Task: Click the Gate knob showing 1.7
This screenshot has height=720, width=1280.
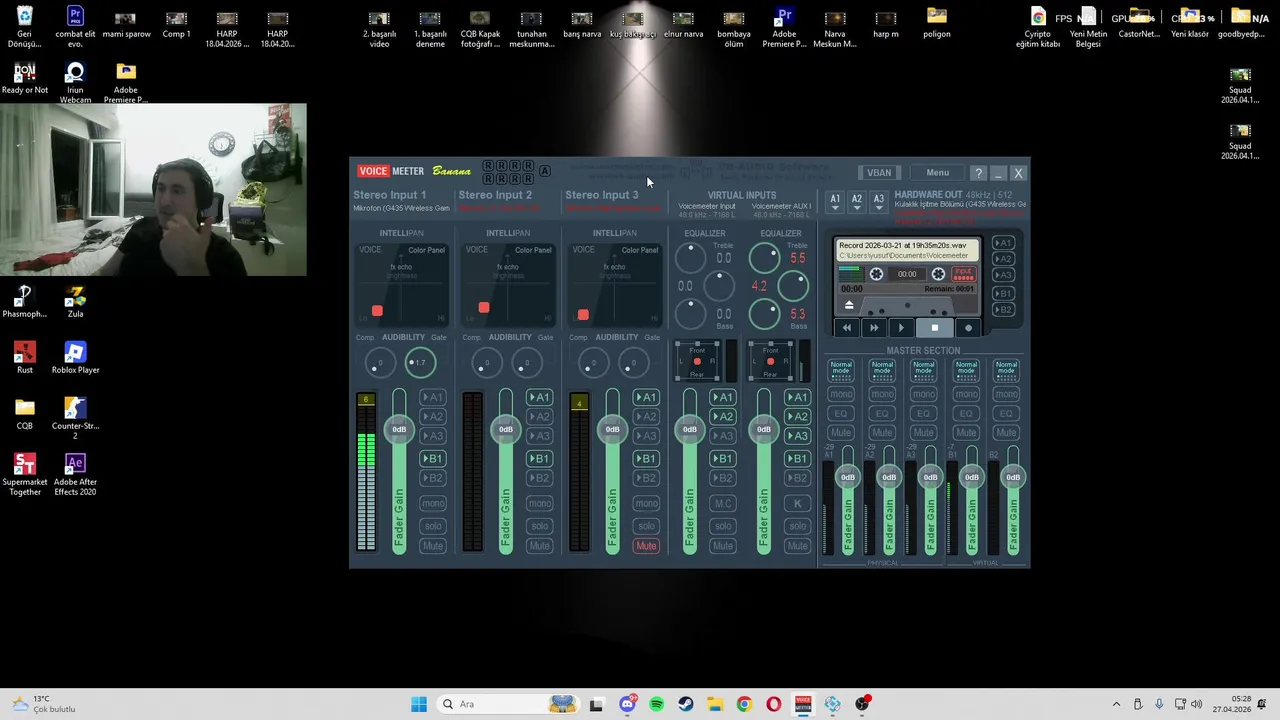Action: (419, 363)
